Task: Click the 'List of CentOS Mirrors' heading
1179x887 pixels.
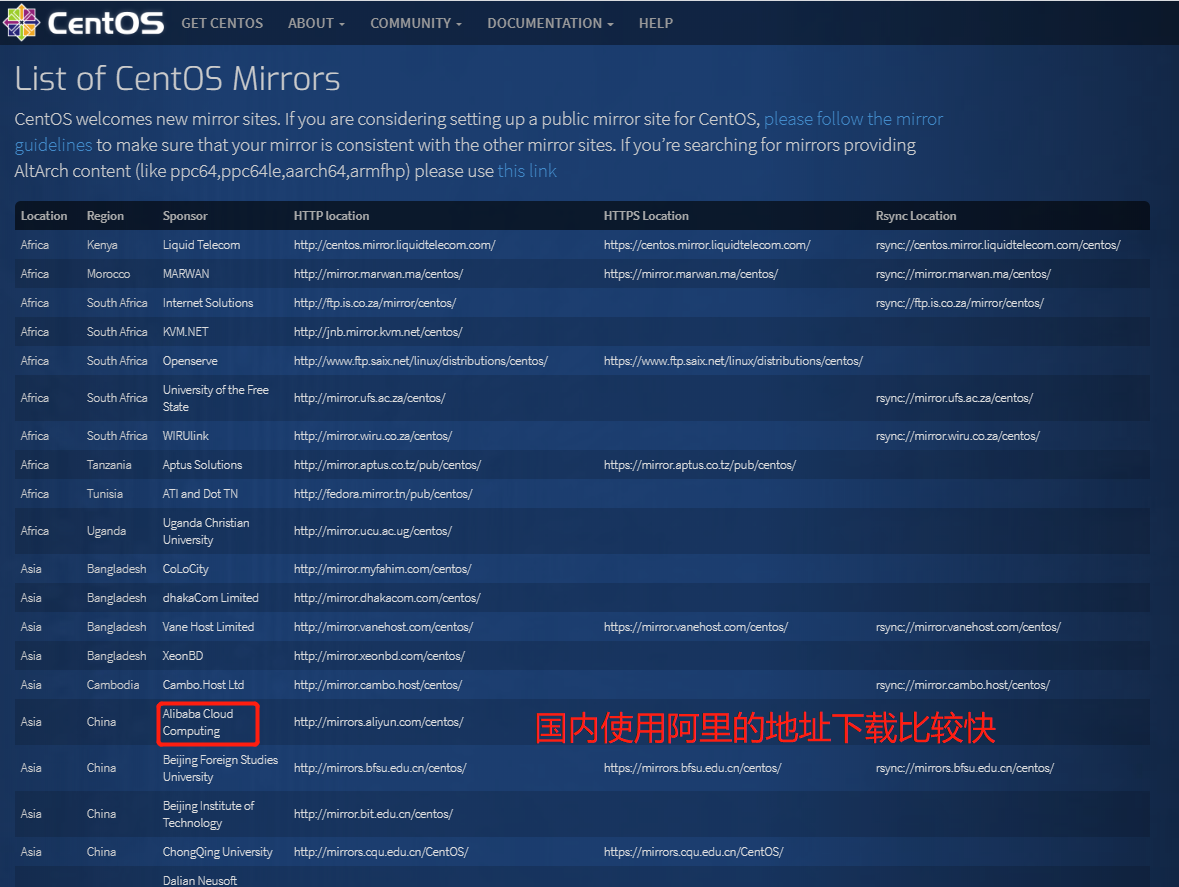Action: pyautogui.click(x=177, y=78)
